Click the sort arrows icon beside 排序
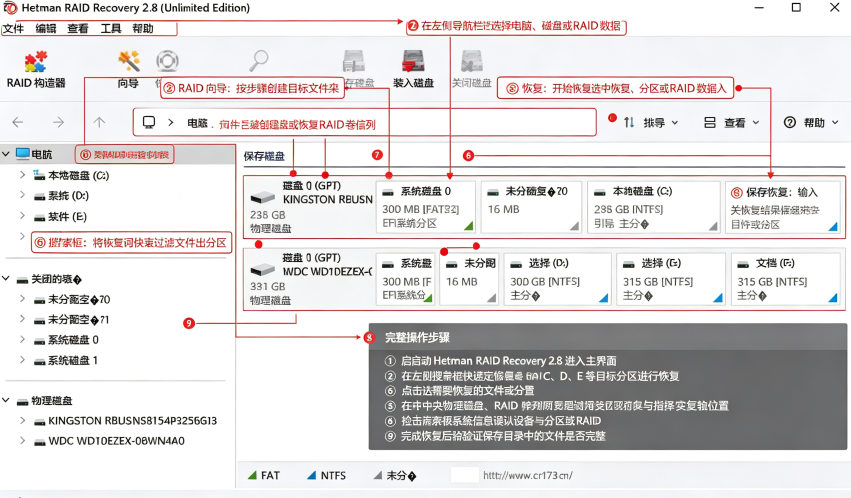Image resolution: width=851 pixels, height=498 pixels. (x=629, y=123)
